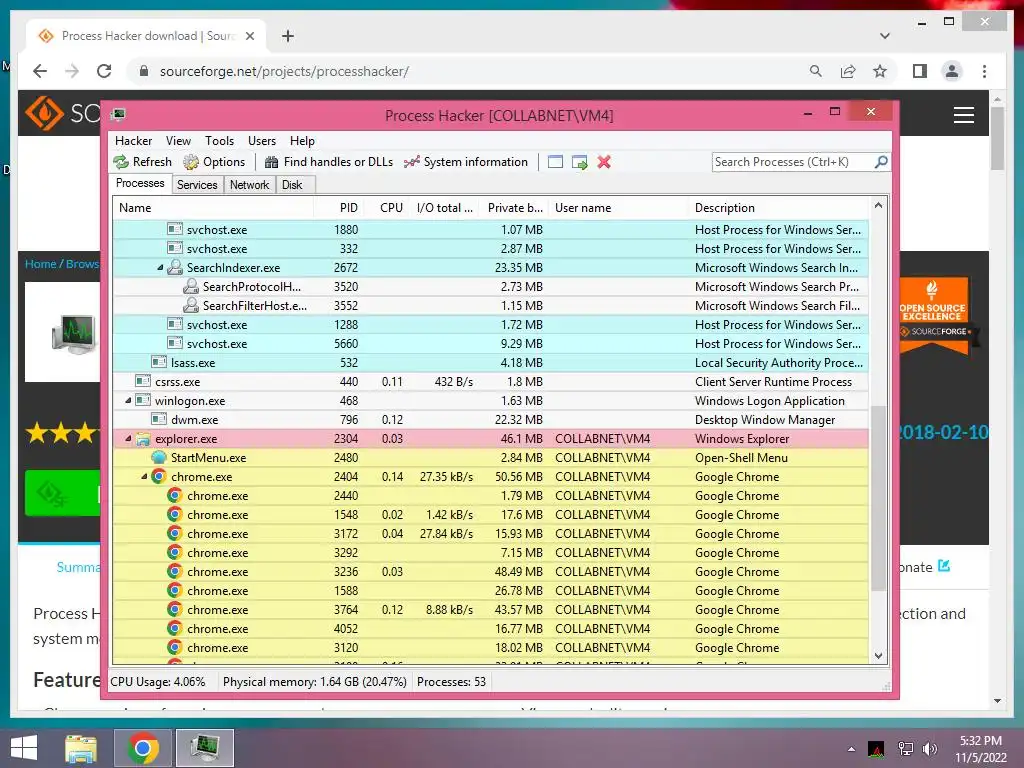Viewport: 1024px width, 768px height.
Task: Open Options via the gear icon
Action: [x=191, y=162]
